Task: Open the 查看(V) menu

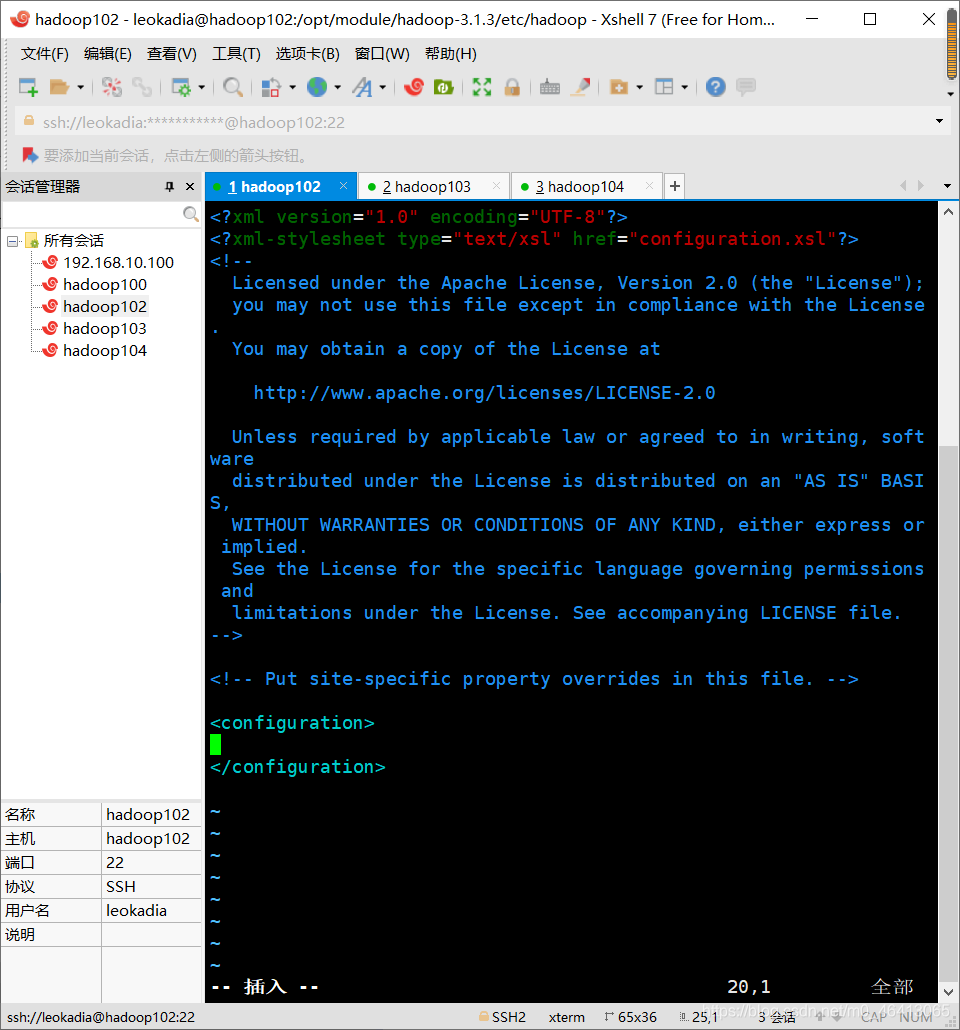Action: pyautogui.click(x=171, y=54)
